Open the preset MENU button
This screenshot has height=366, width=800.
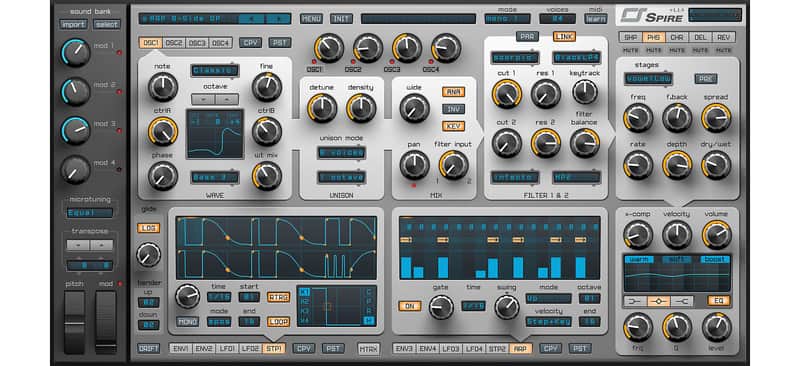pyautogui.click(x=311, y=19)
